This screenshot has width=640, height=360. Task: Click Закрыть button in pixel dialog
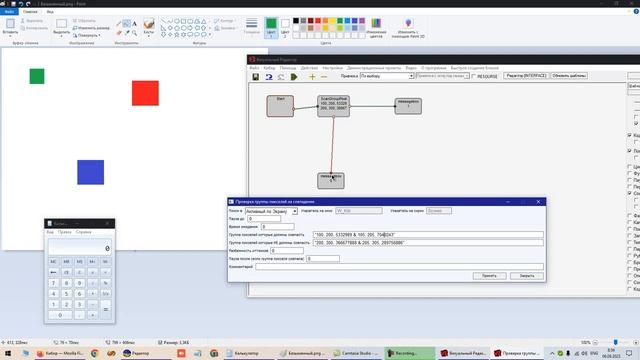pos(527,276)
